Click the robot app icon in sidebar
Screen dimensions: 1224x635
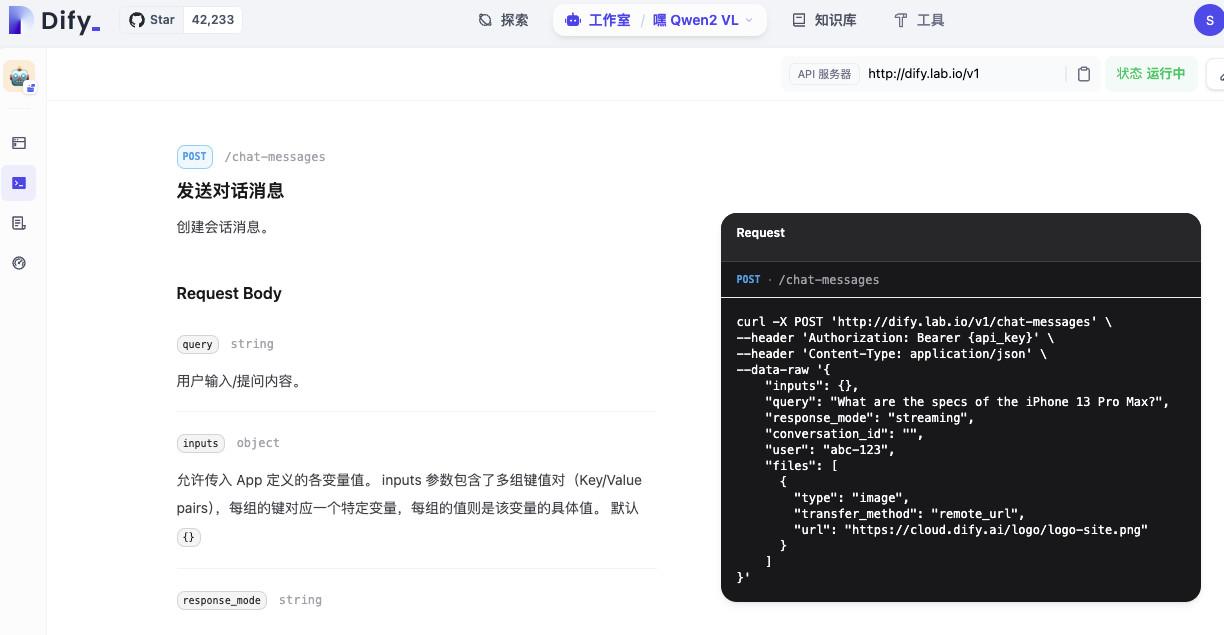19,77
